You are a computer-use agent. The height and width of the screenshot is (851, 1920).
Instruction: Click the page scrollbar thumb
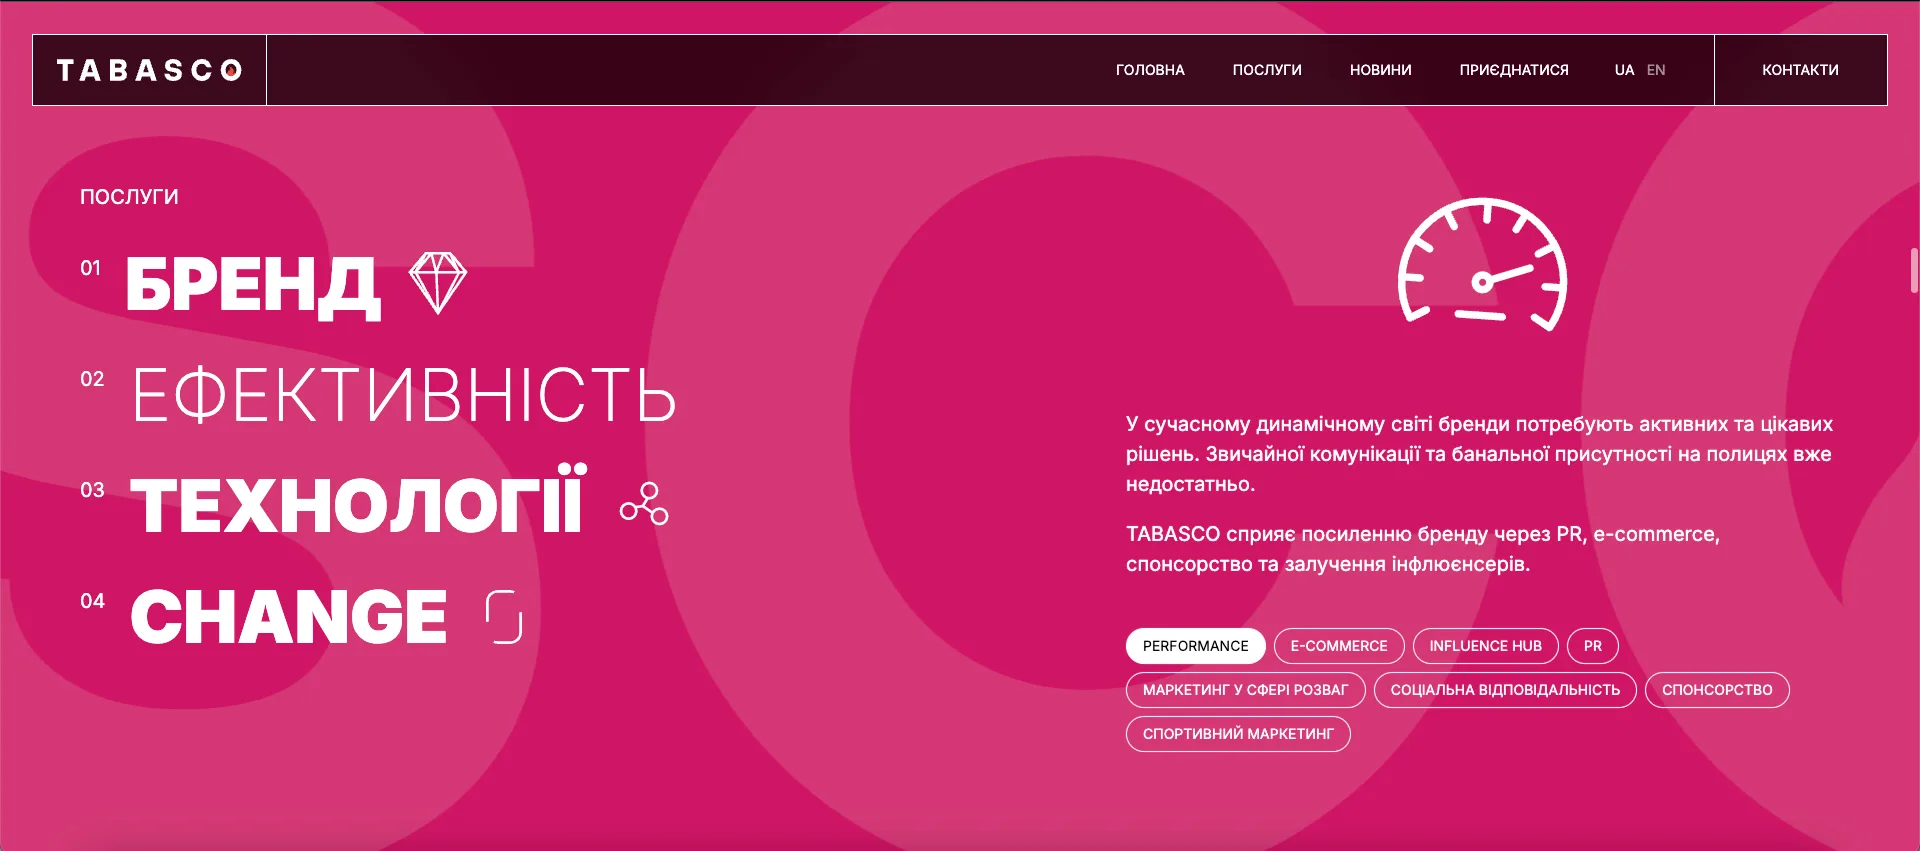pyautogui.click(x=1914, y=270)
